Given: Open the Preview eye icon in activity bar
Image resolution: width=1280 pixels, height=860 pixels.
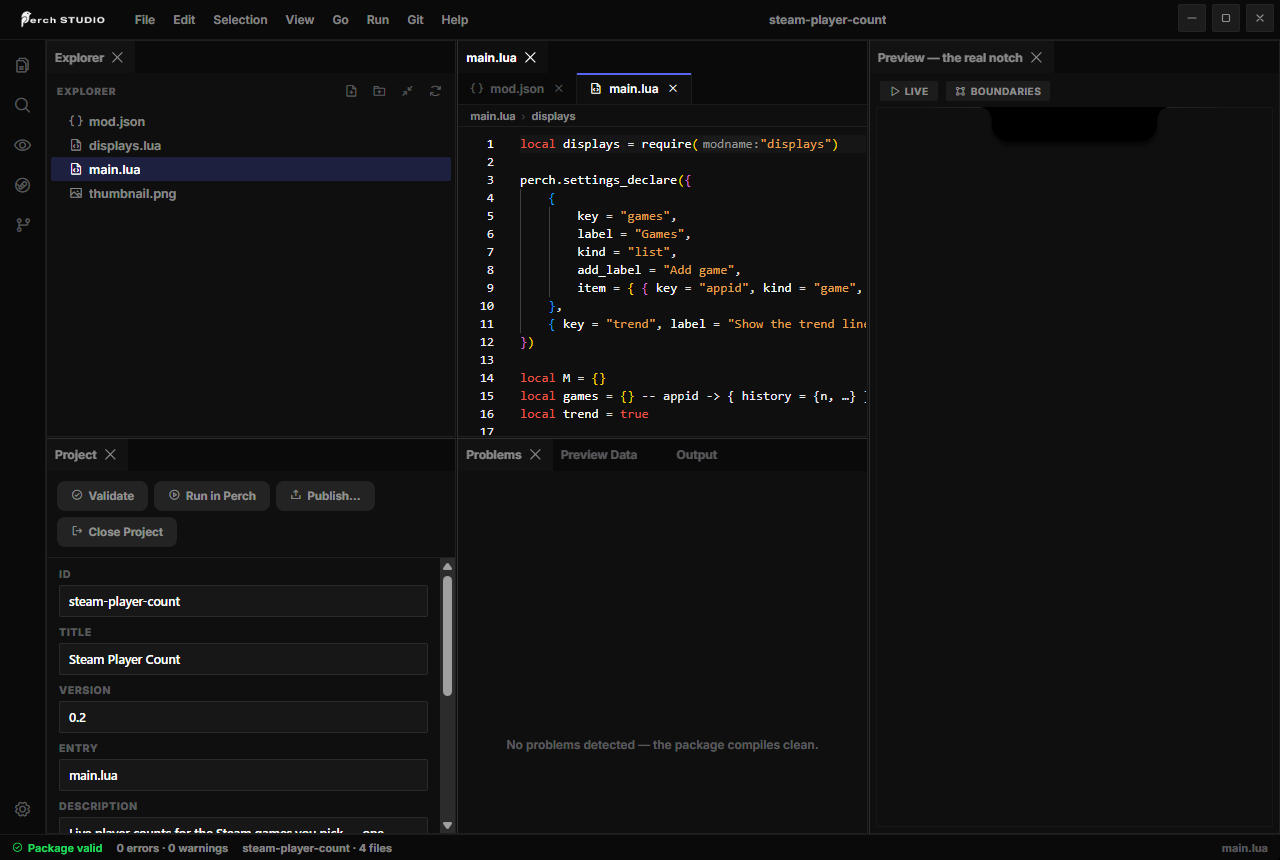Looking at the screenshot, I should (22, 145).
